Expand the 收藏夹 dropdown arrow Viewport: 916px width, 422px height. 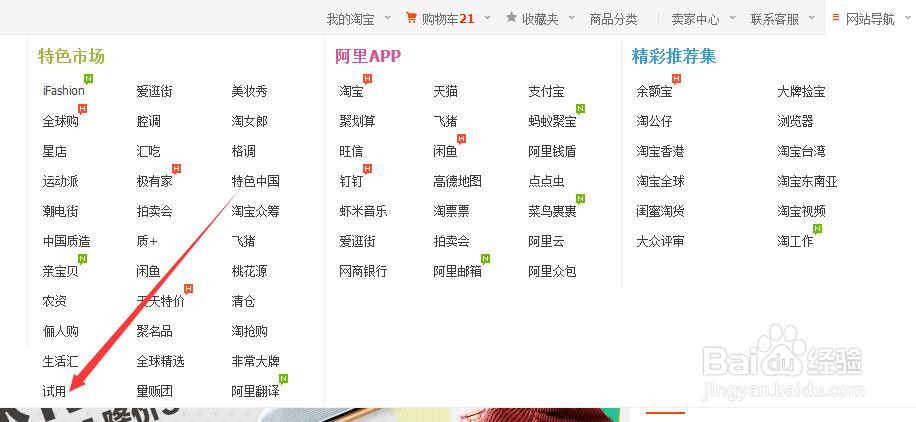pos(571,18)
